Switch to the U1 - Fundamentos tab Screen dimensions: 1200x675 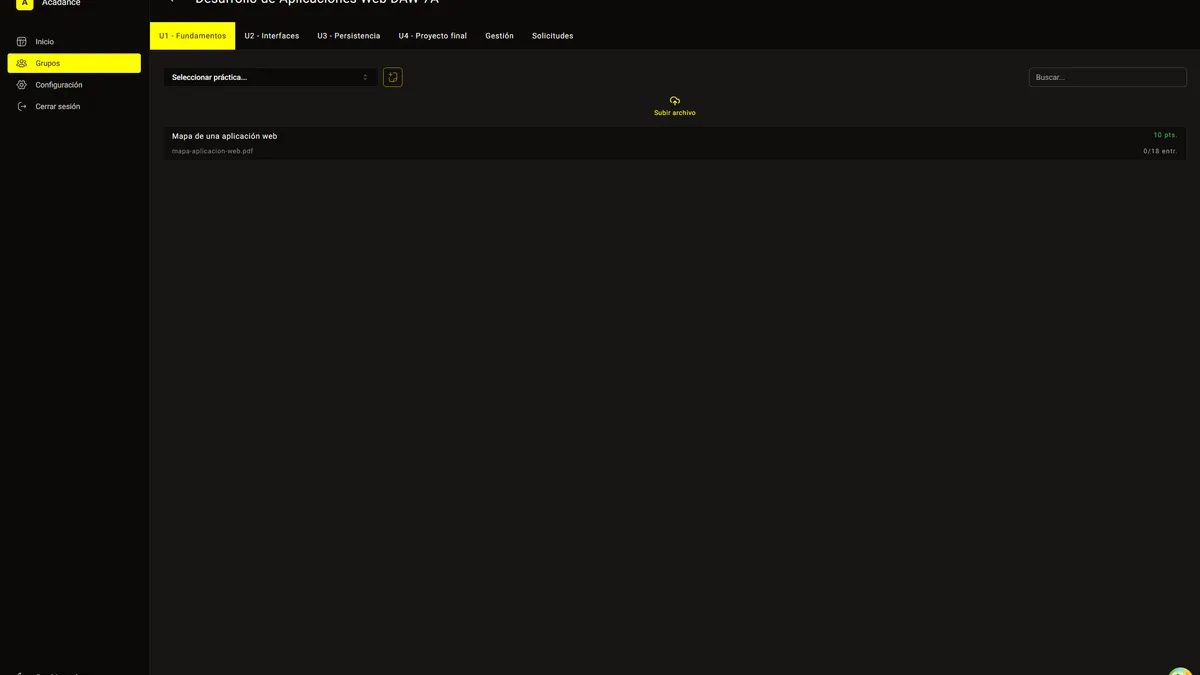(193, 36)
